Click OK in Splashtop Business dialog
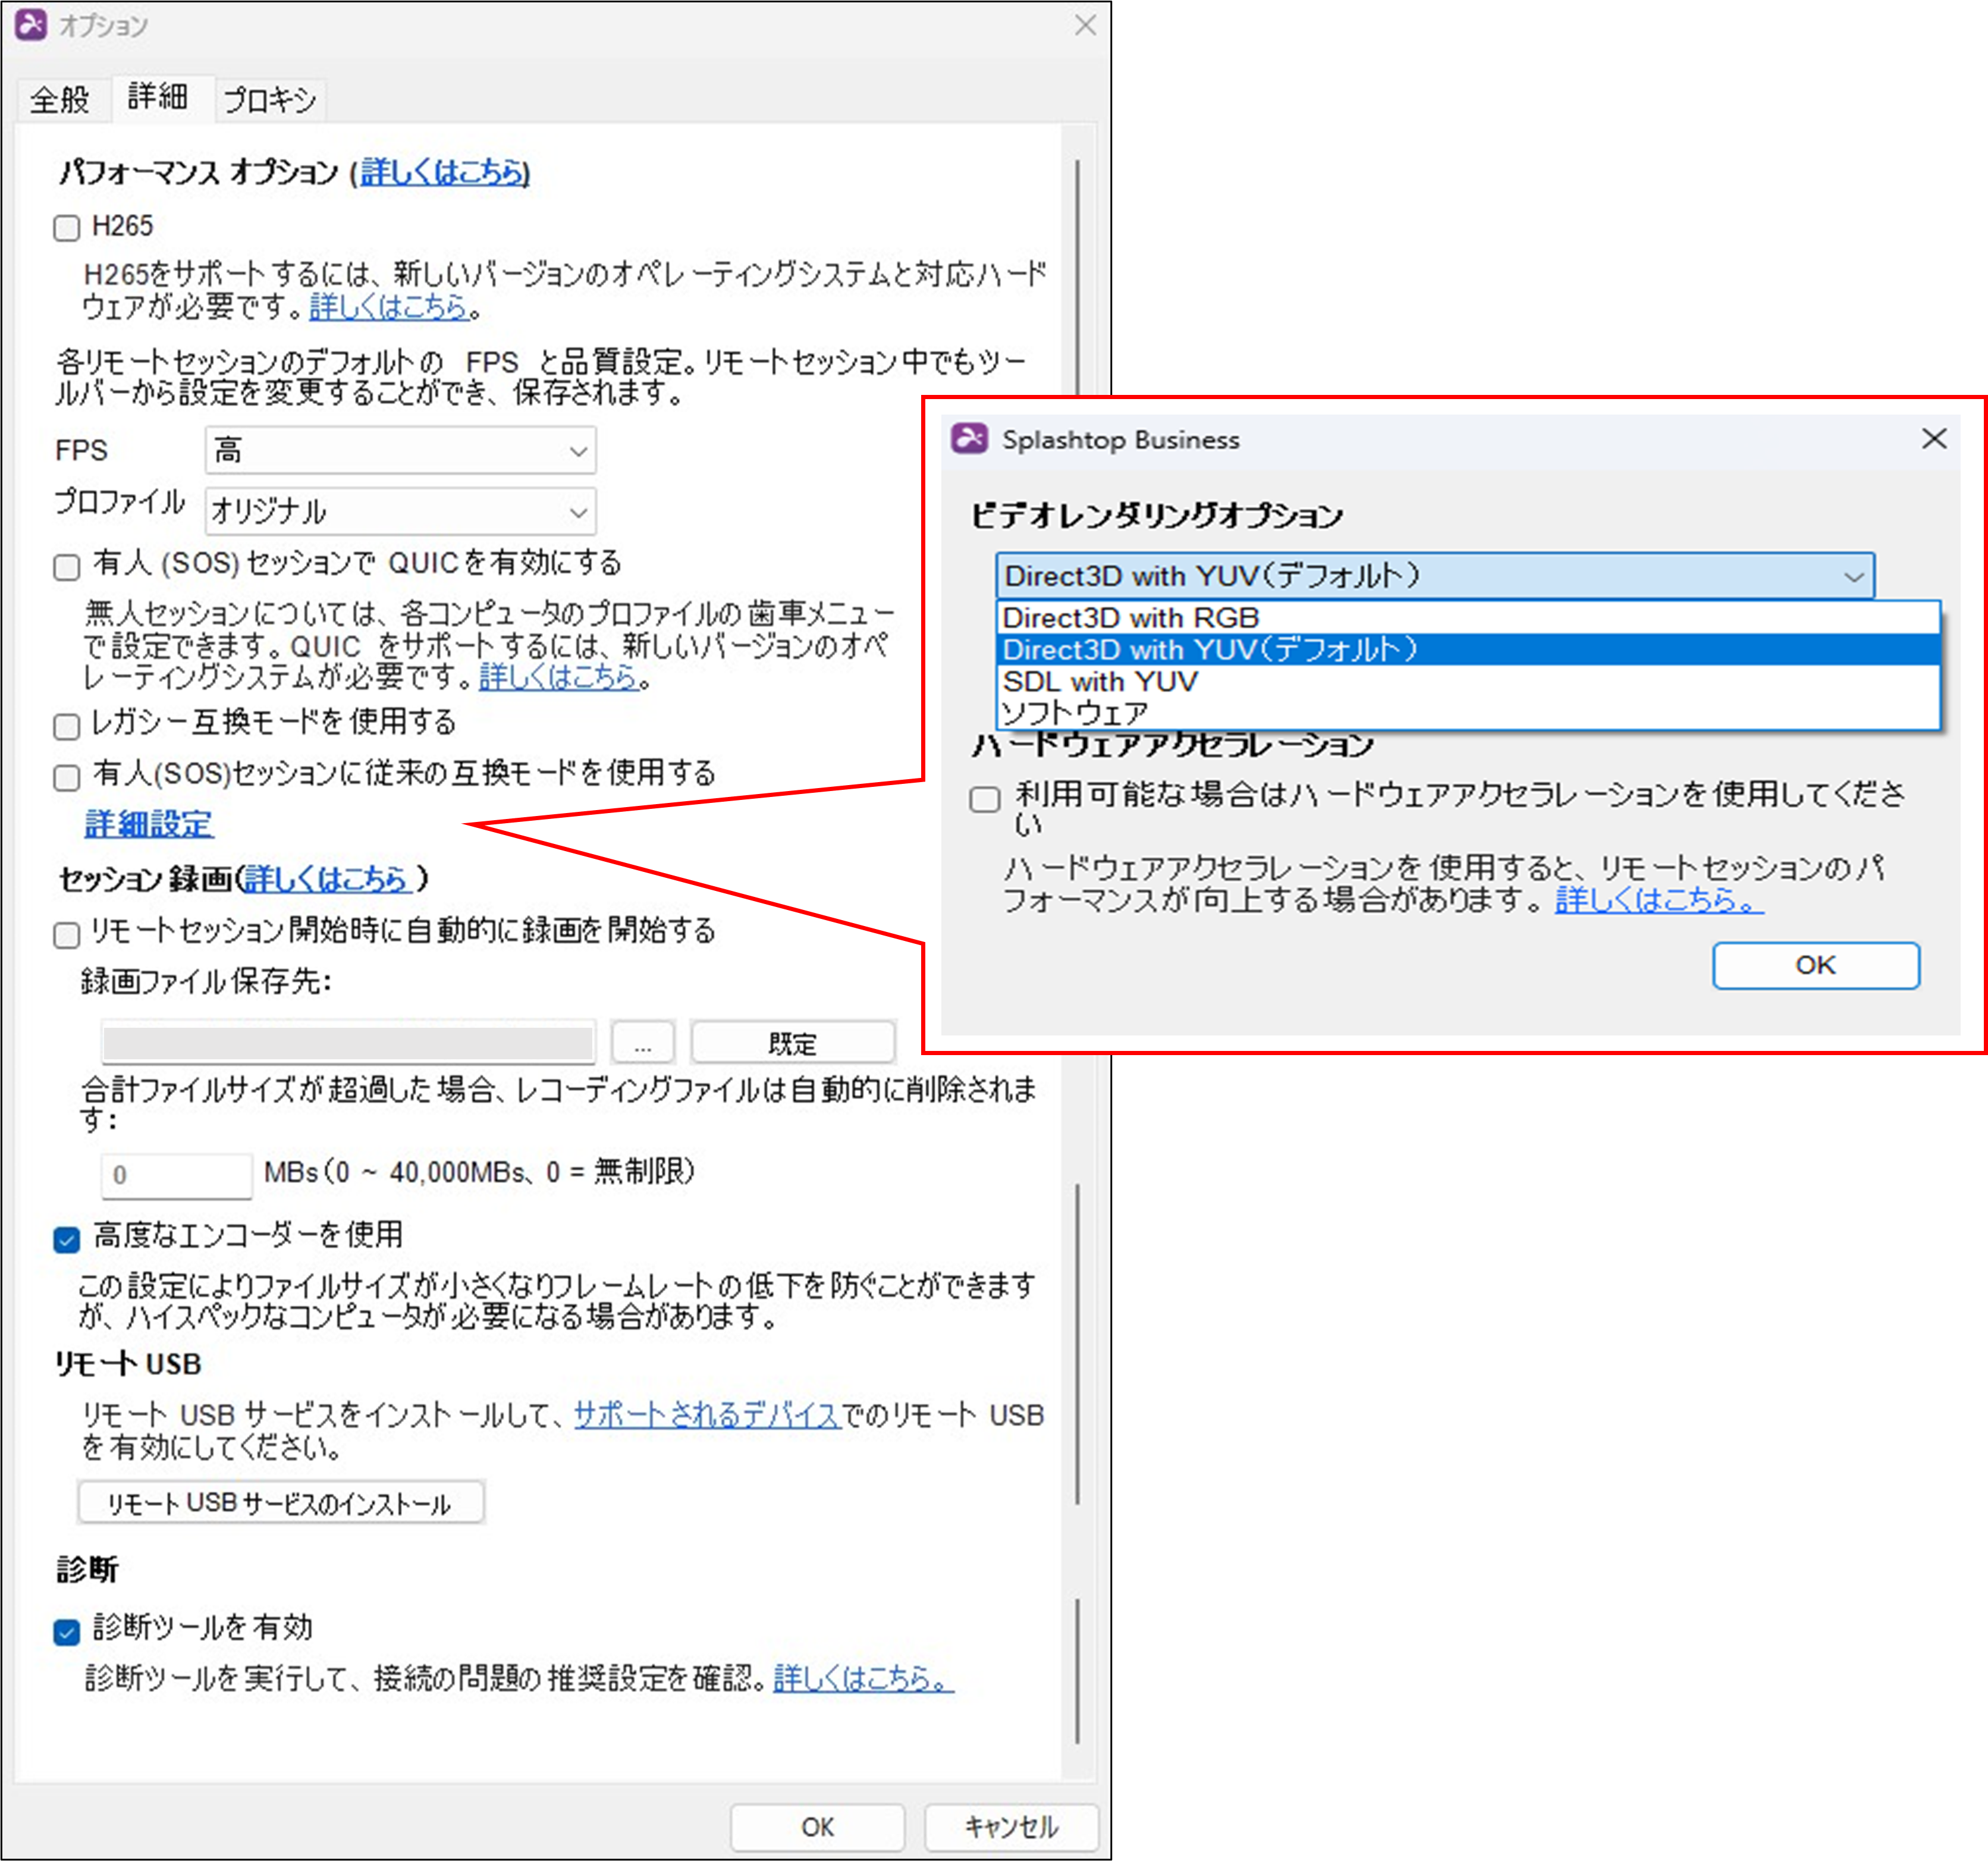The width and height of the screenshot is (1988, 1861). point(1815,965)
